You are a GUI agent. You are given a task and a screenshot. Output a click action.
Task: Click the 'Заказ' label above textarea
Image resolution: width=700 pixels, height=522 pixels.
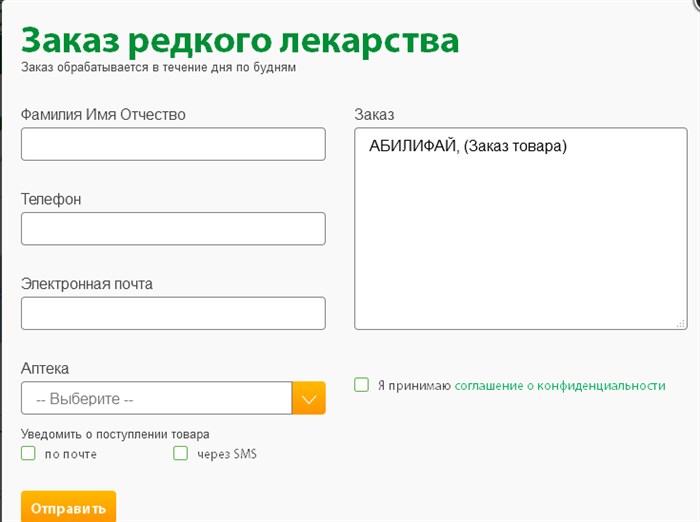tap(374, 115)
